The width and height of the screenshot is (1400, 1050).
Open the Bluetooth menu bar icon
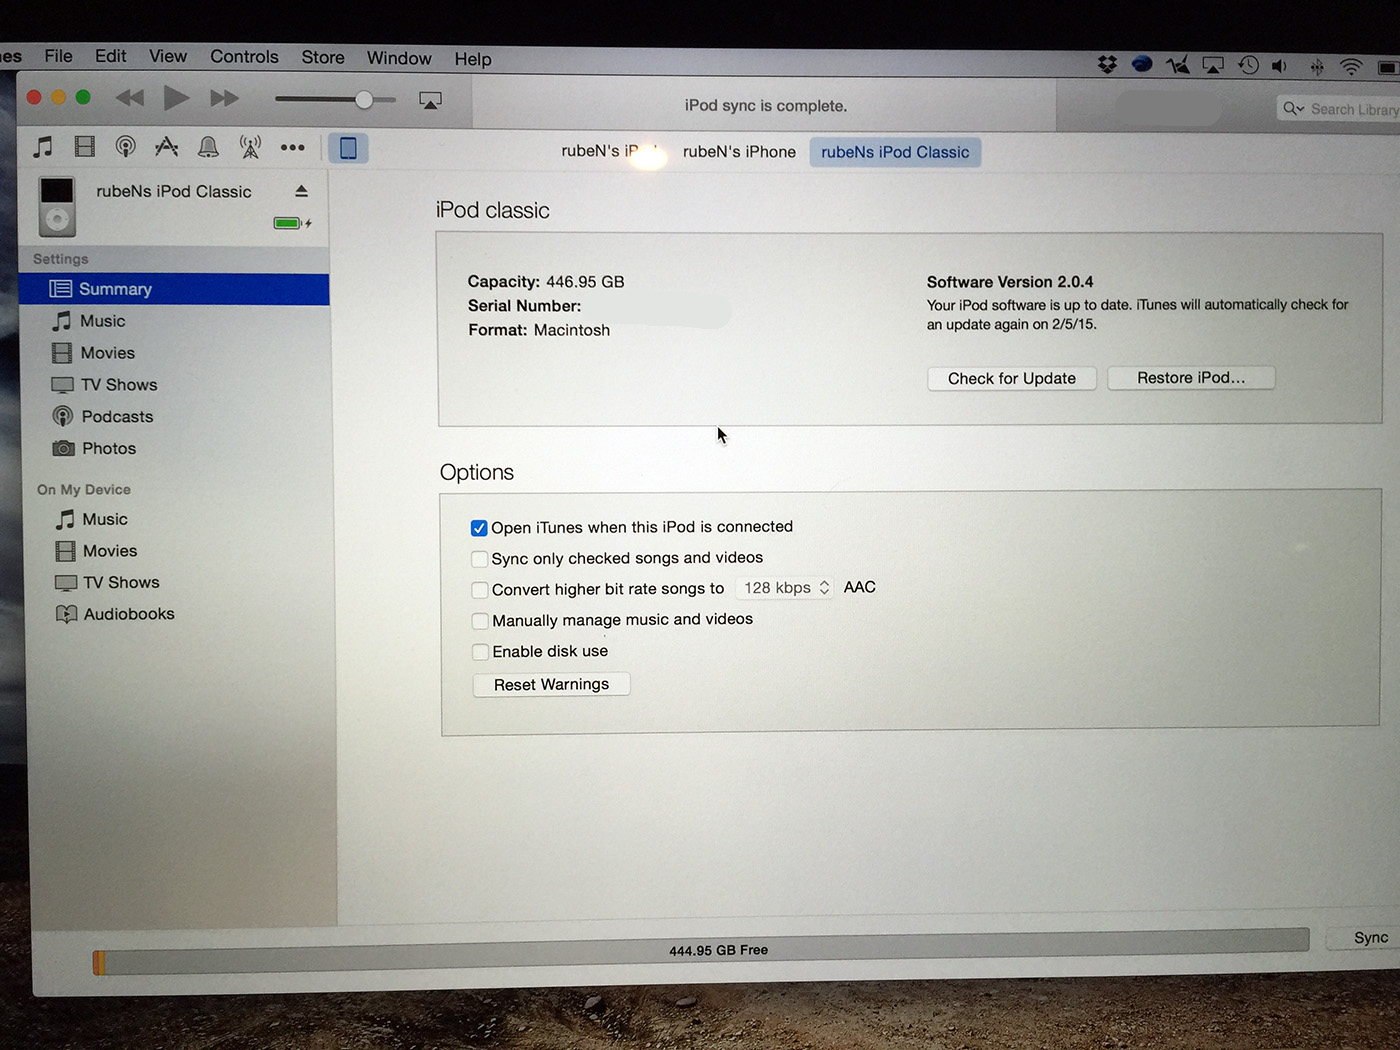1317,67
